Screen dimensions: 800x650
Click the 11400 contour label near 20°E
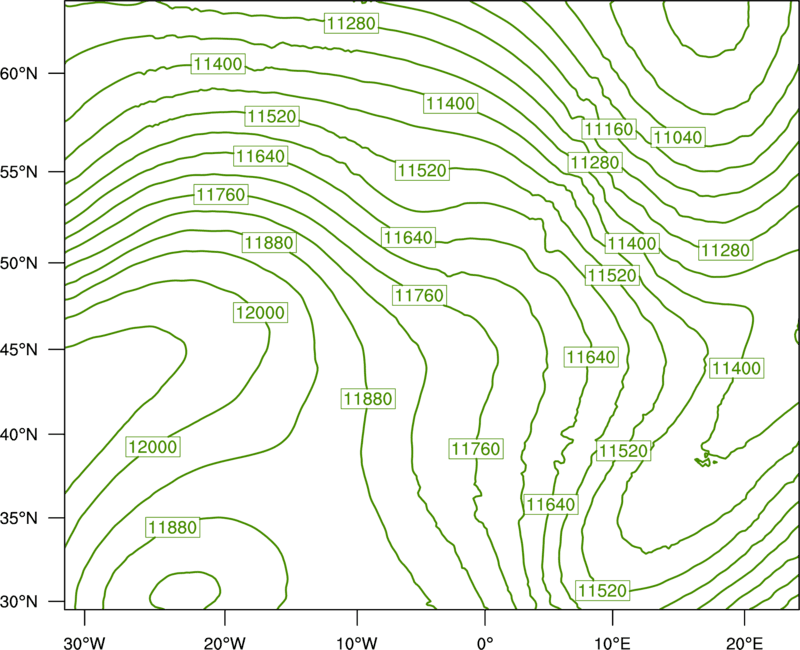coord(736,368)
